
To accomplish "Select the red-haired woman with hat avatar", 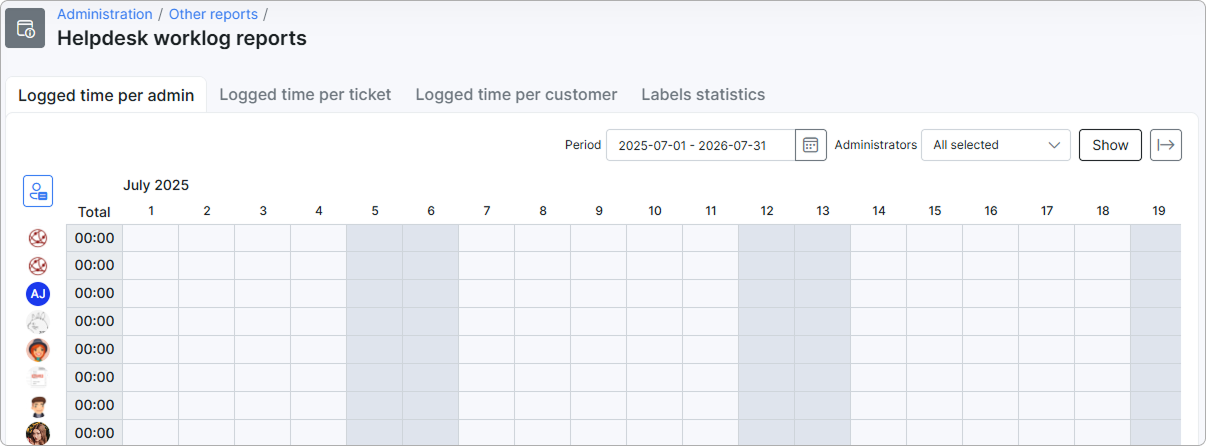I will tap(38, 350).
